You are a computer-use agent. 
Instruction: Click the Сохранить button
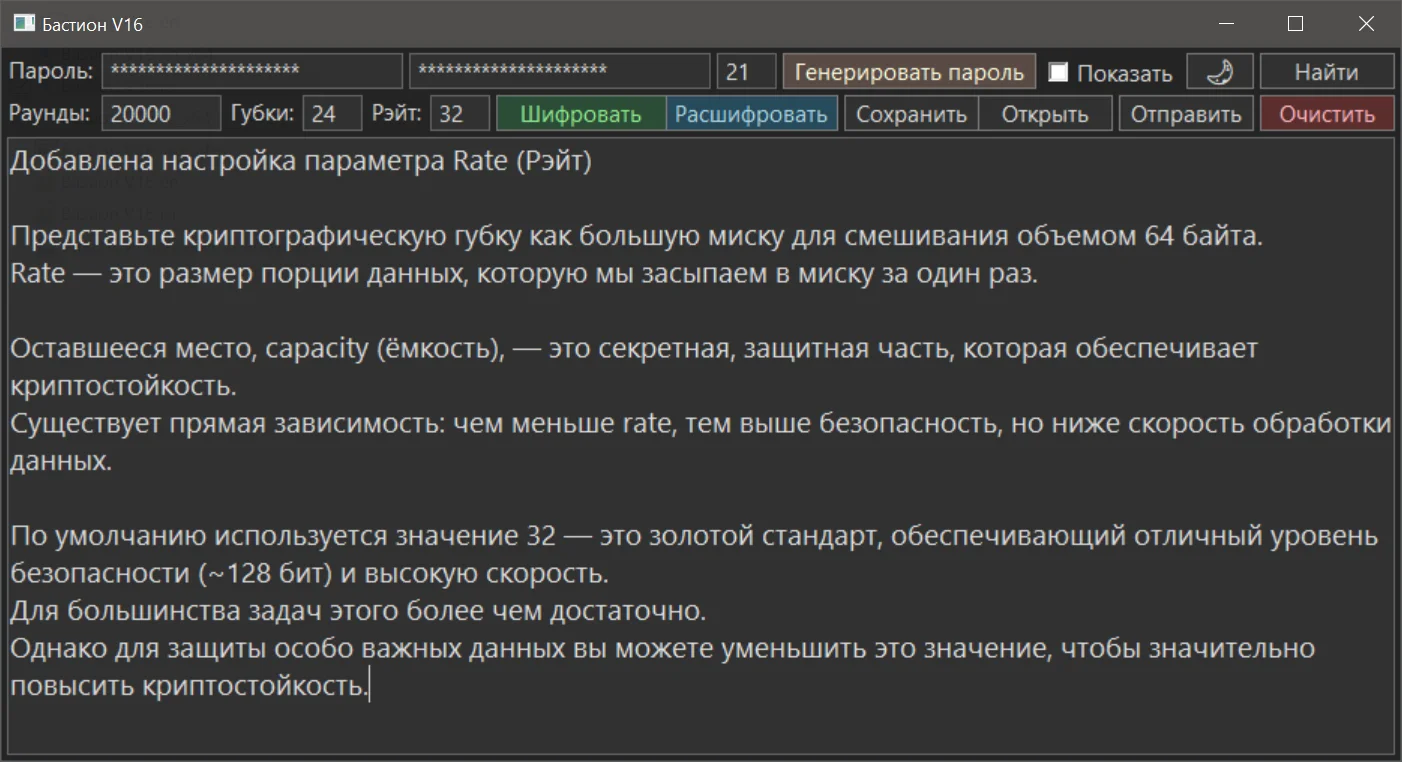(912, 113)
